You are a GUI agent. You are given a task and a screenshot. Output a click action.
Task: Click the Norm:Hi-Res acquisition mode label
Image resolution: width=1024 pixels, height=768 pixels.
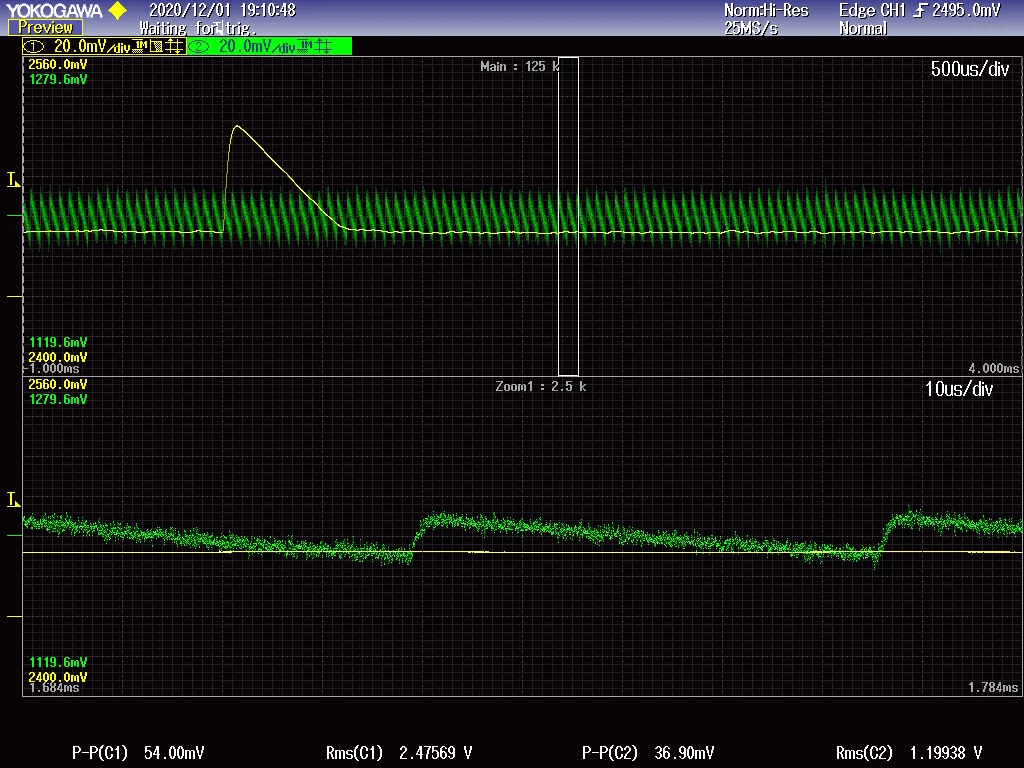766,10
